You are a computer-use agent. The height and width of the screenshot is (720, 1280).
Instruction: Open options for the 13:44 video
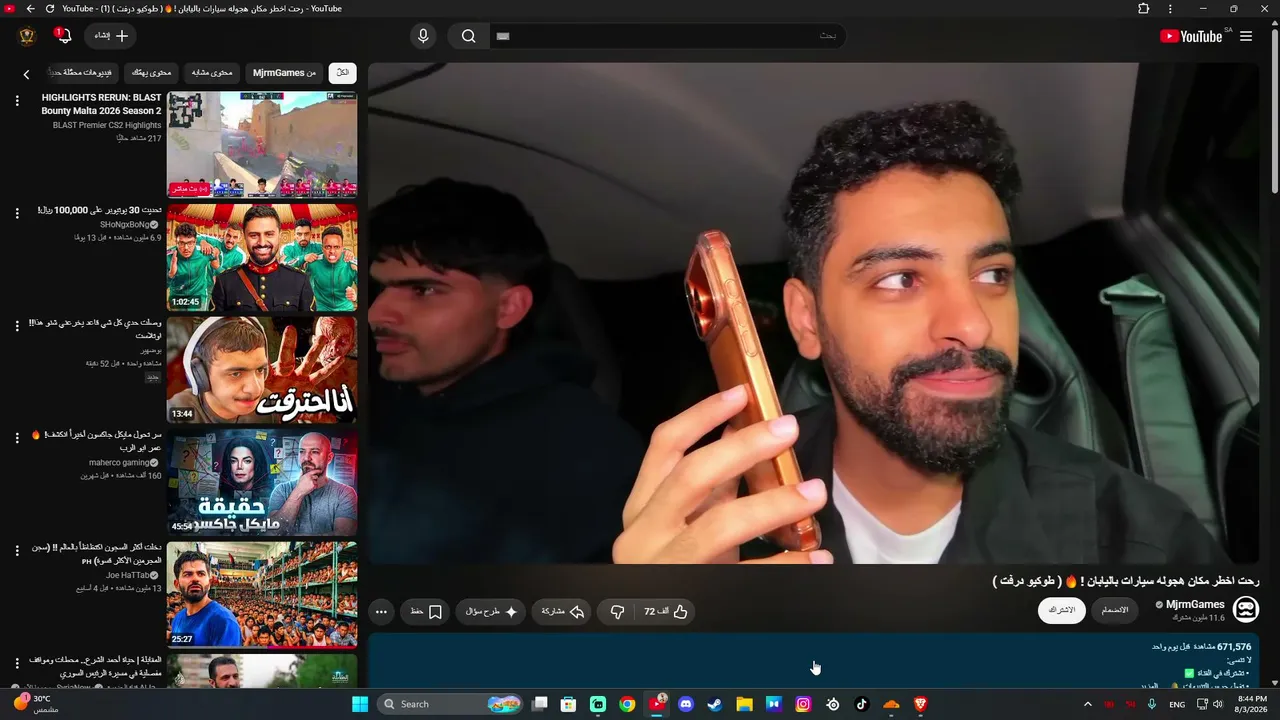coord(17,326)
